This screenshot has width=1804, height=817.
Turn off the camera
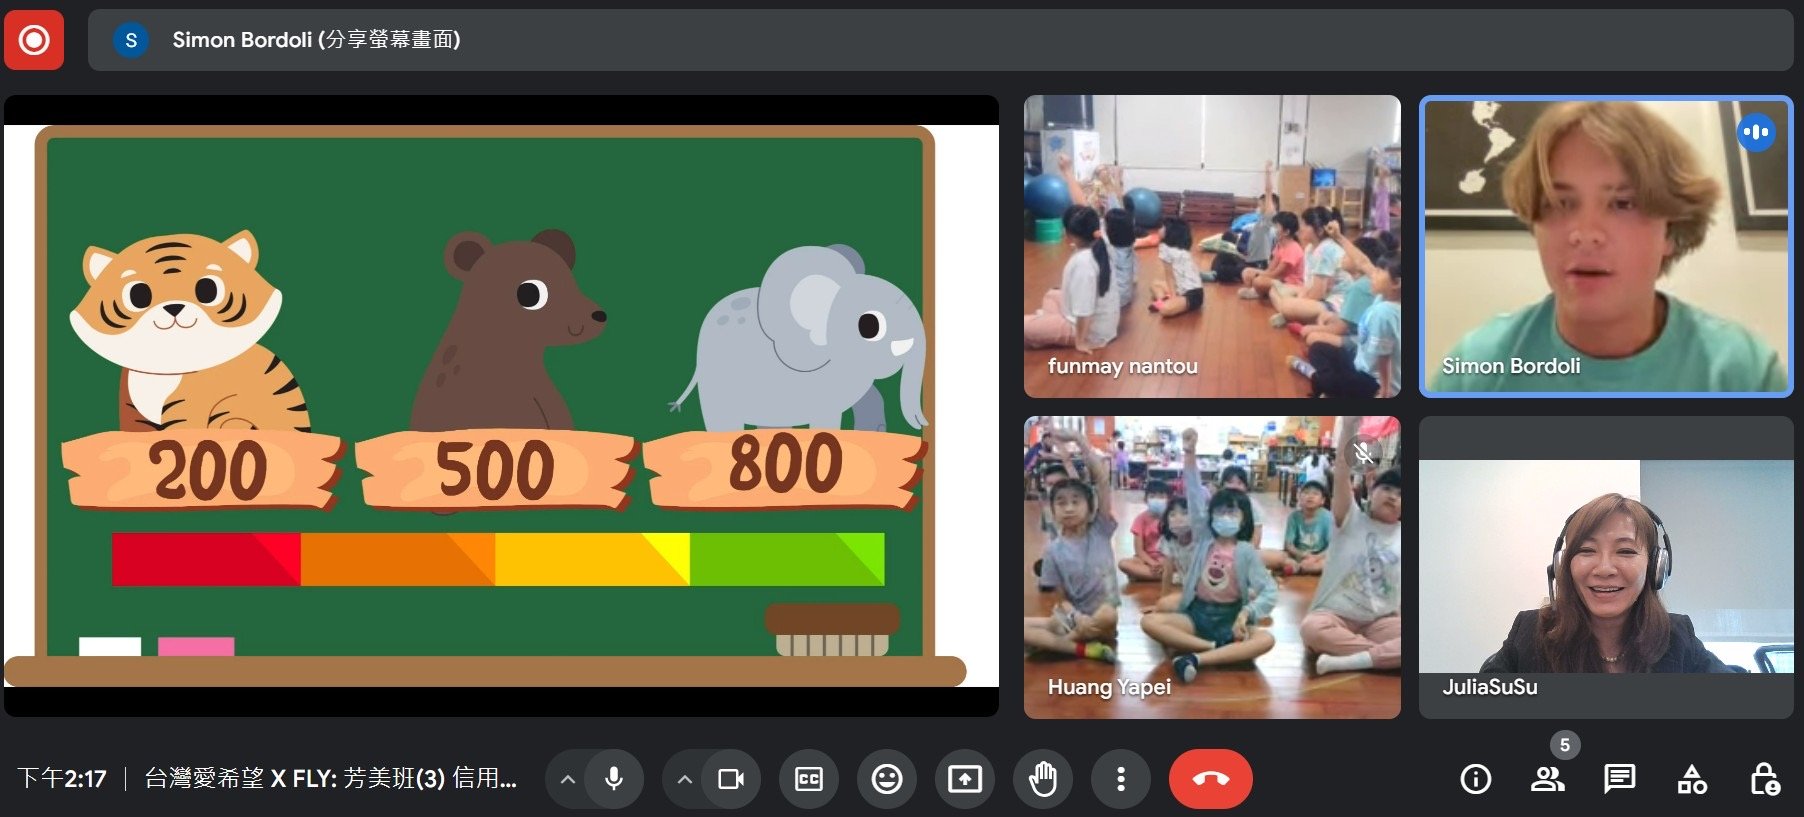(731, 779)
